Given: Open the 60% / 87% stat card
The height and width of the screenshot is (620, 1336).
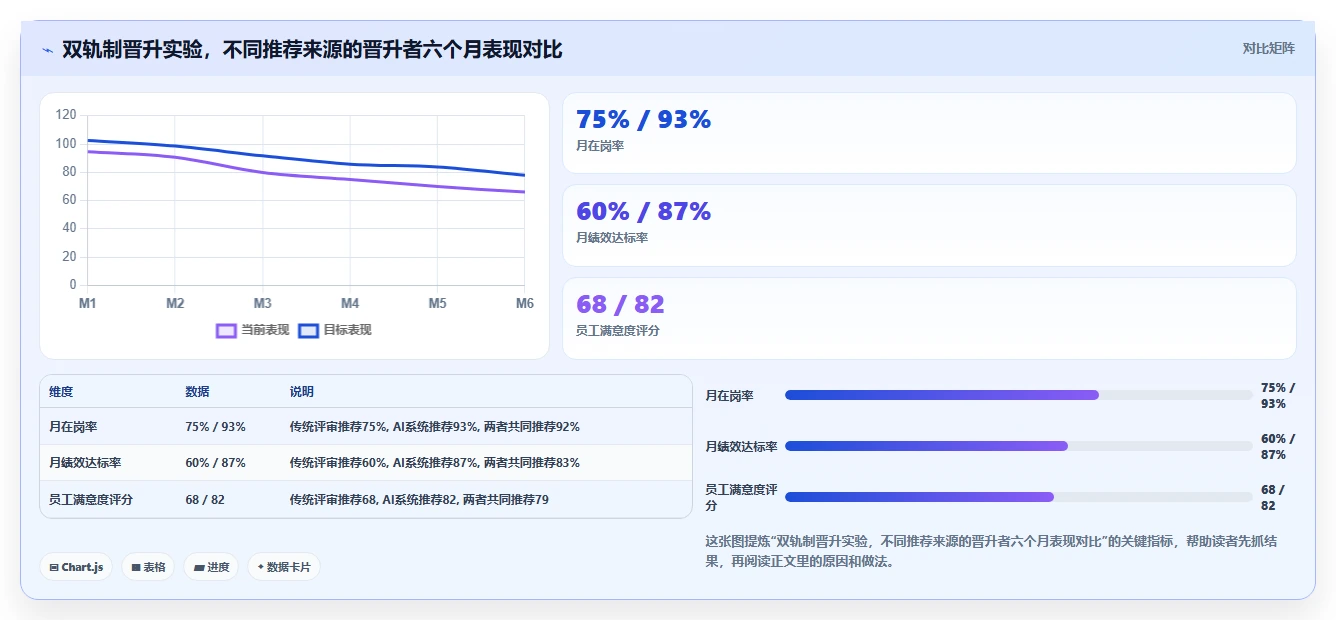Looking at the screenshot, I should click(x=929, y=225).
